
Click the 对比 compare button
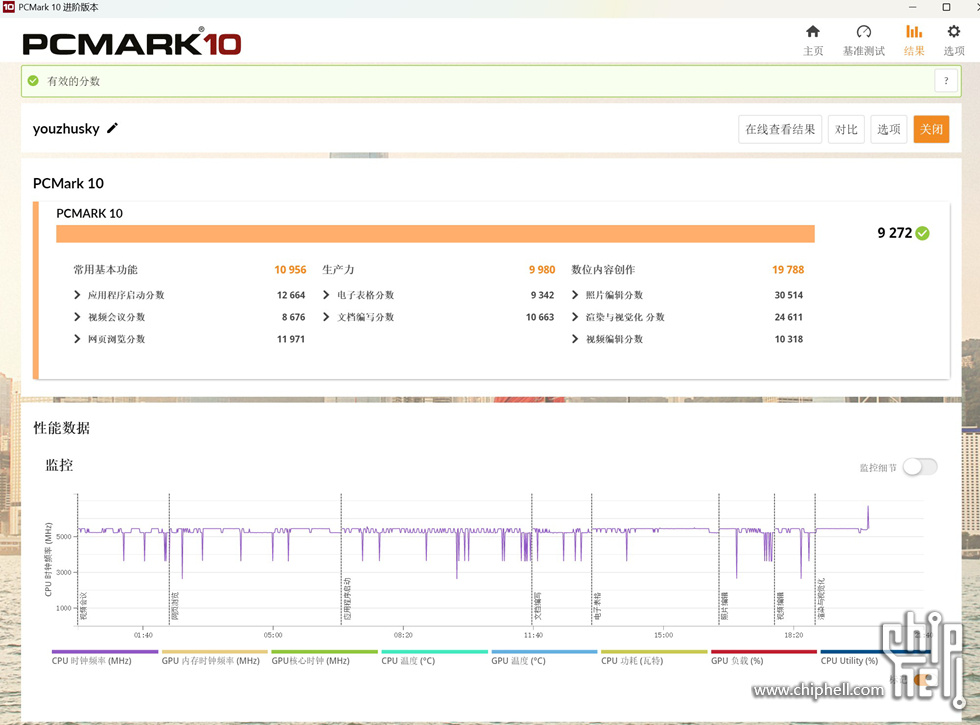pyautogui.click(x=846, y=129)
